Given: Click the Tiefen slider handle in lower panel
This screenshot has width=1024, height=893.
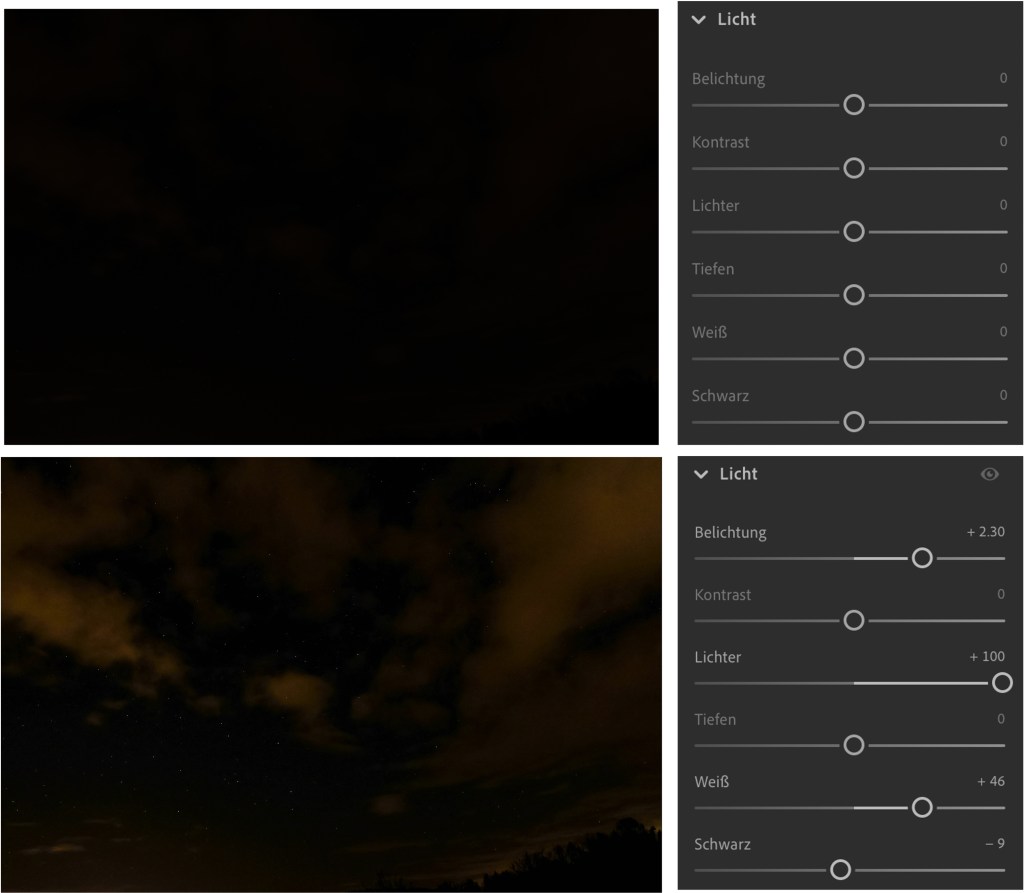Looking at the screenshot, I should pyautogui.click(x=853, y=745).
